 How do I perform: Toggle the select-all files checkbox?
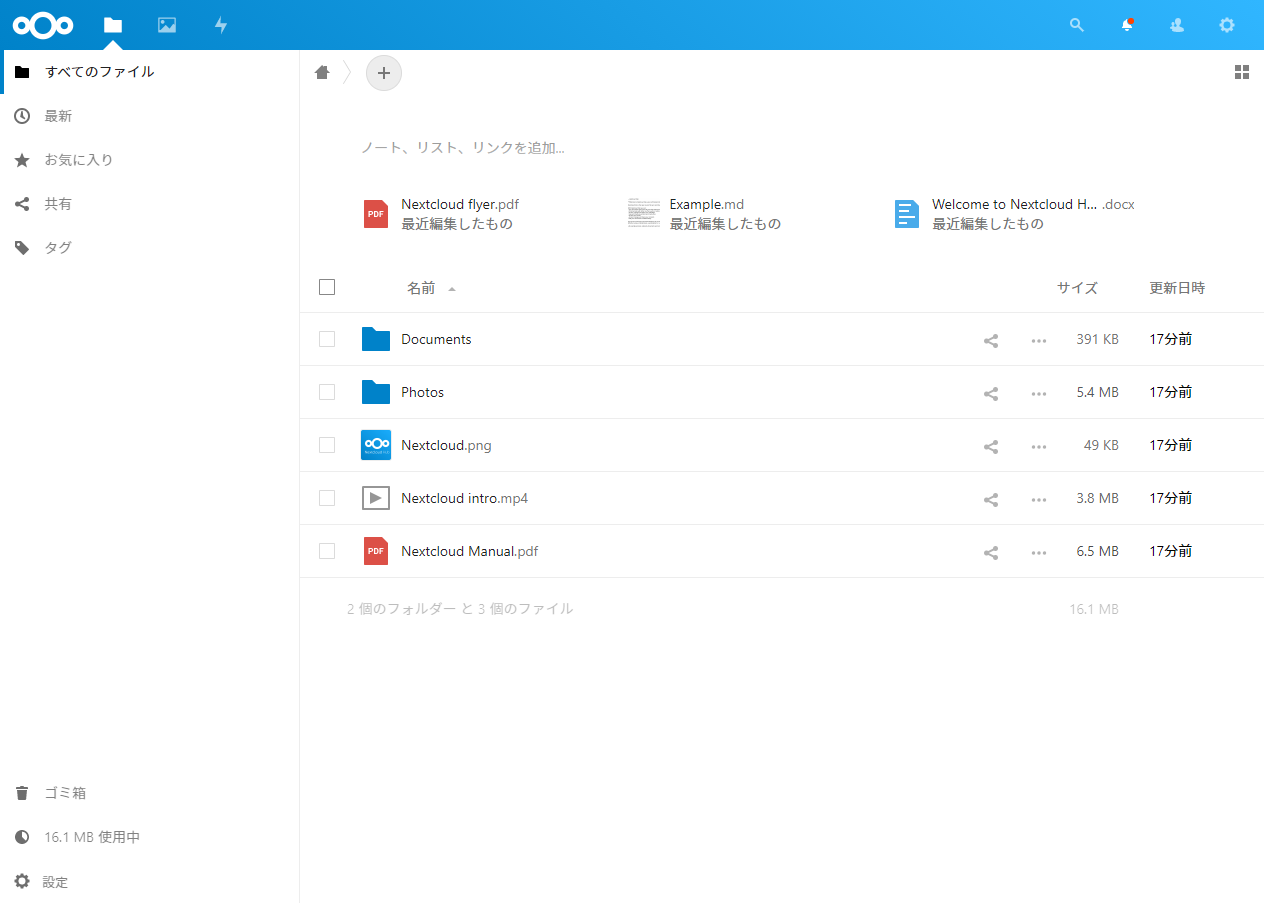(x=327, y=287)
